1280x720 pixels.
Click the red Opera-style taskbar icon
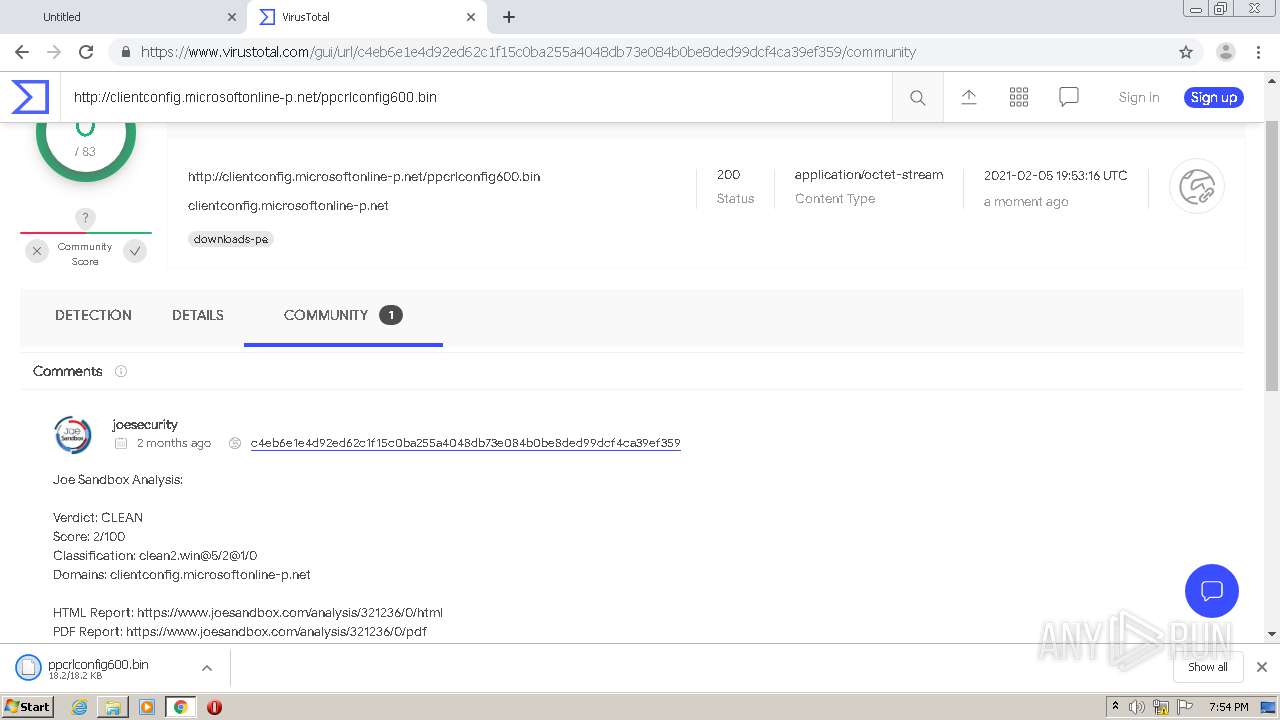point(214,707)
